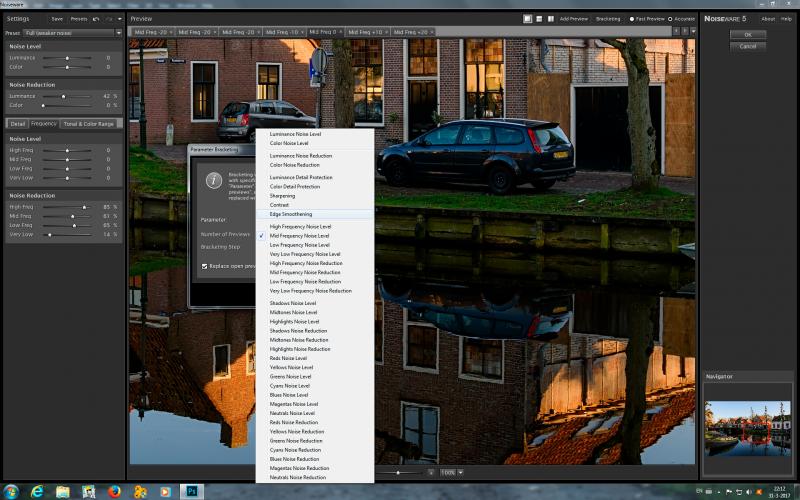Click the redo arrow in Settings
Screen dimensions: 800x500
[109, 19]
